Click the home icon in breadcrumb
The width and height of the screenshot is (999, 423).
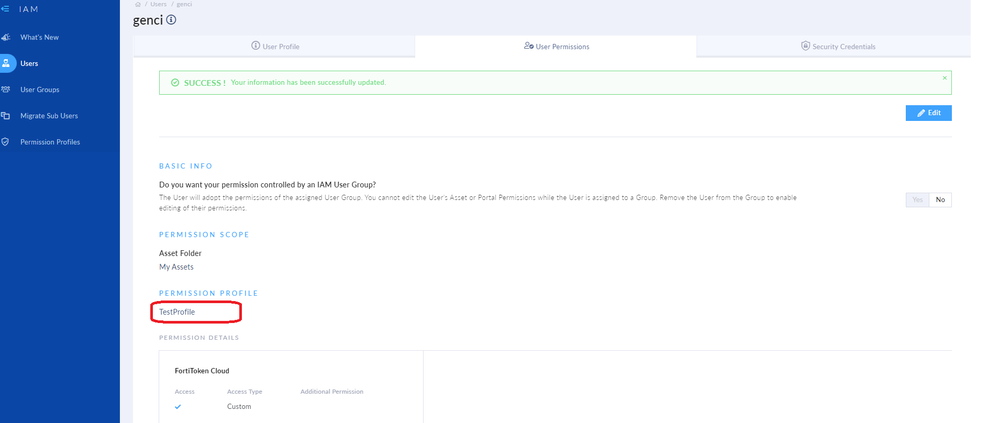coord(138,4)
